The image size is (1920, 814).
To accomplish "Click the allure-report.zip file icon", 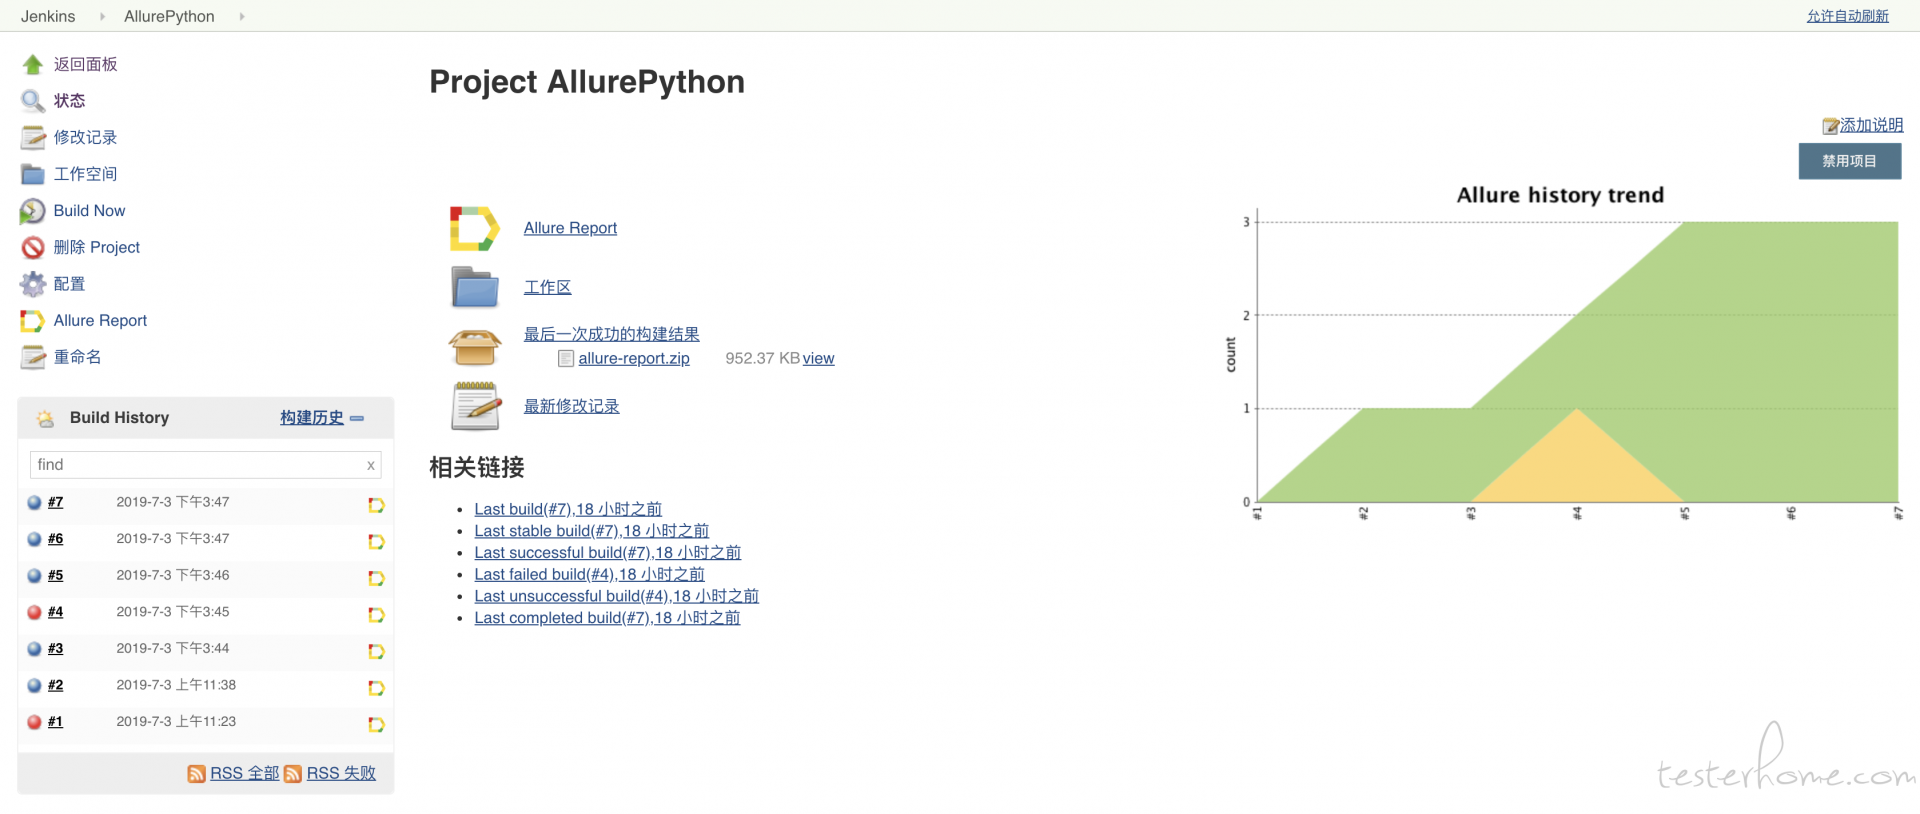I will coord(566,358).
